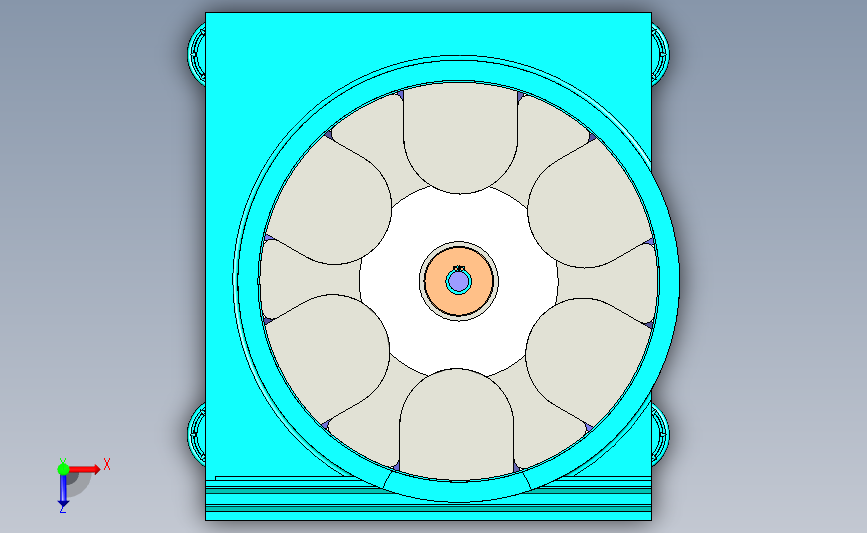Click the red X axis arrow of the triad
867x533 pixels.
(86, 469)
